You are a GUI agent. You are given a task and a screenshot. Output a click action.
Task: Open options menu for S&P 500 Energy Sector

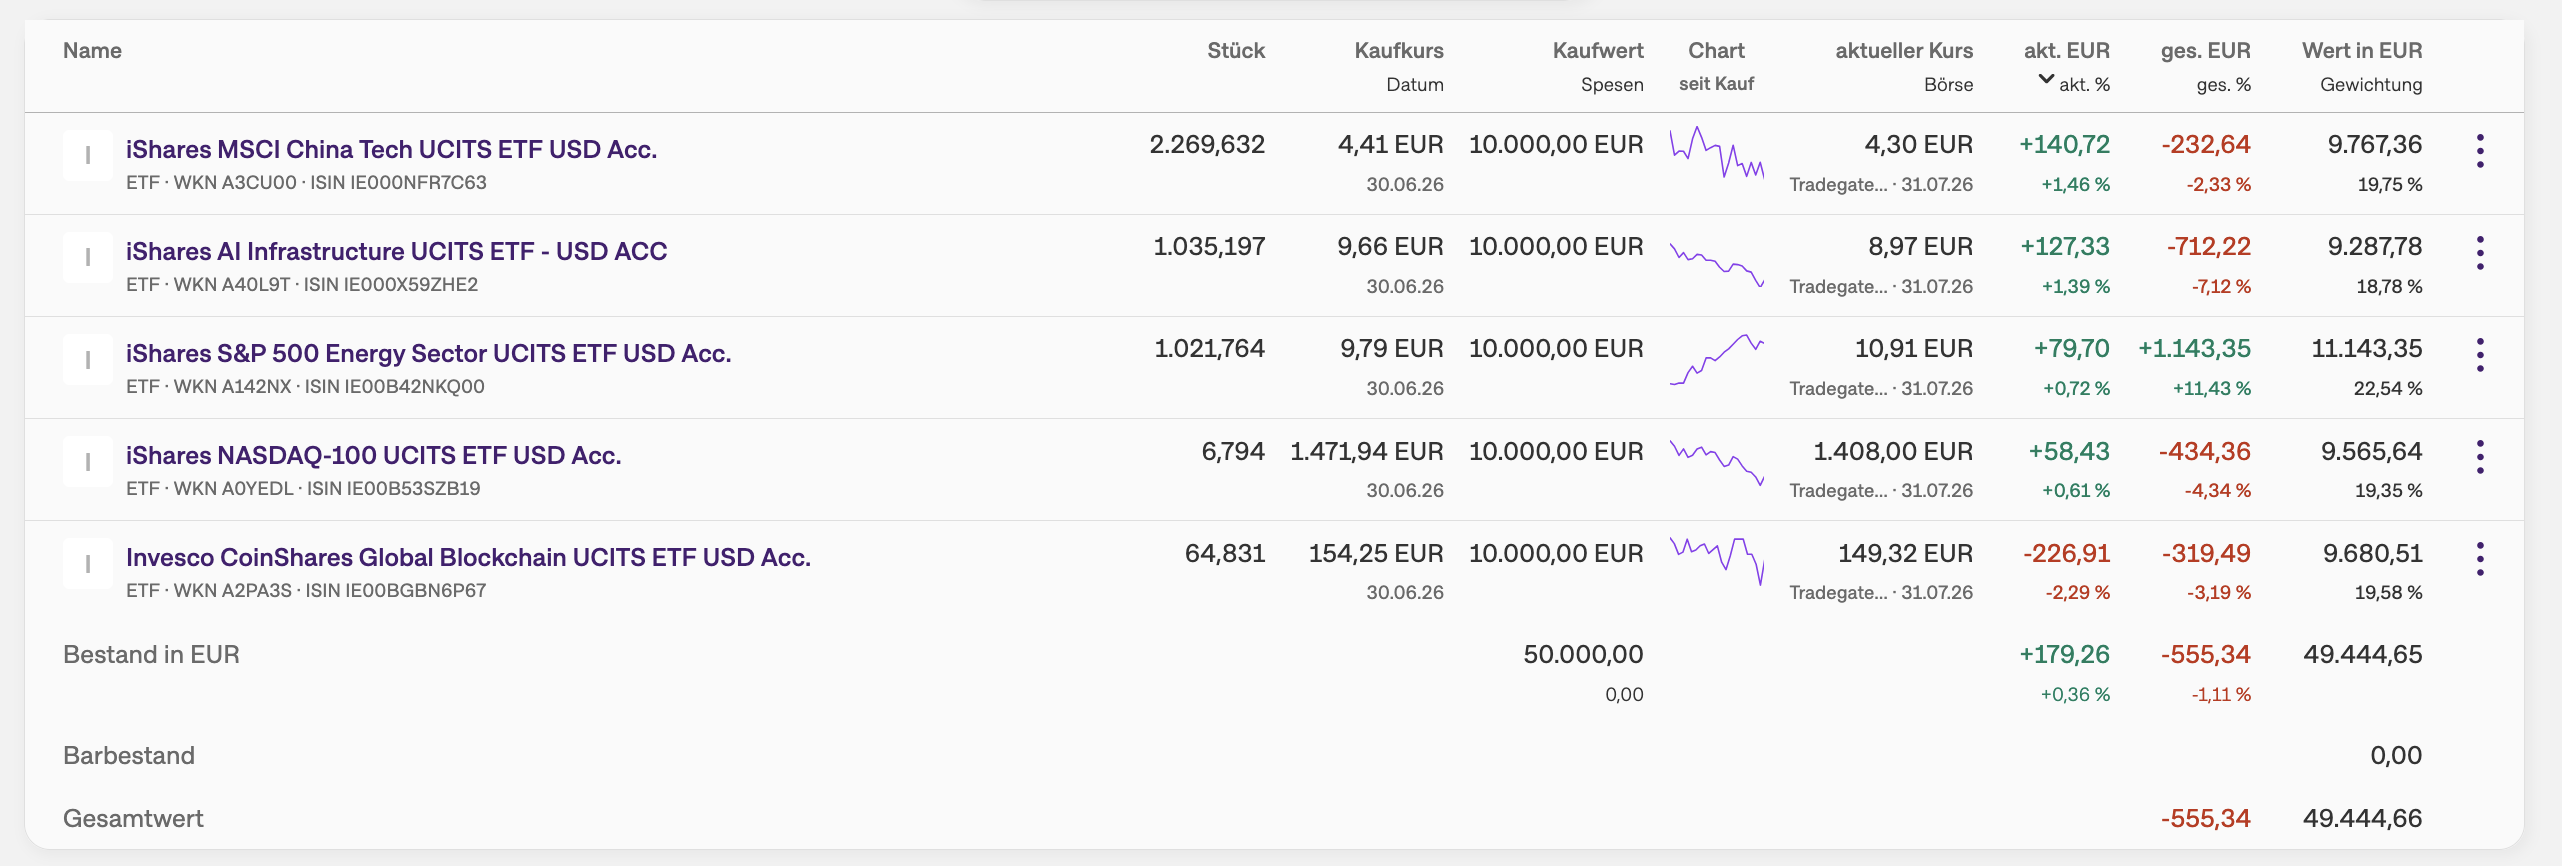tap(2480, 355)
